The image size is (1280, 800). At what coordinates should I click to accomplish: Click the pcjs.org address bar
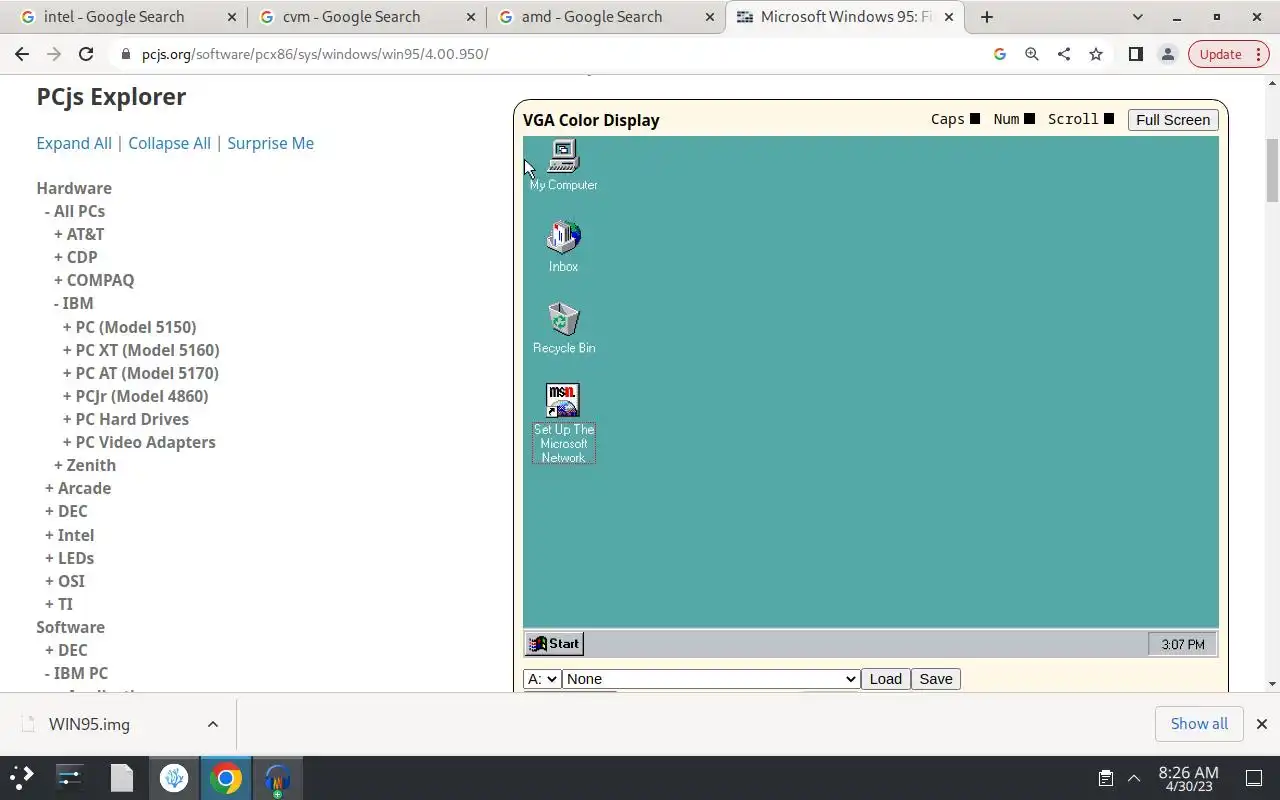point(550,54)
